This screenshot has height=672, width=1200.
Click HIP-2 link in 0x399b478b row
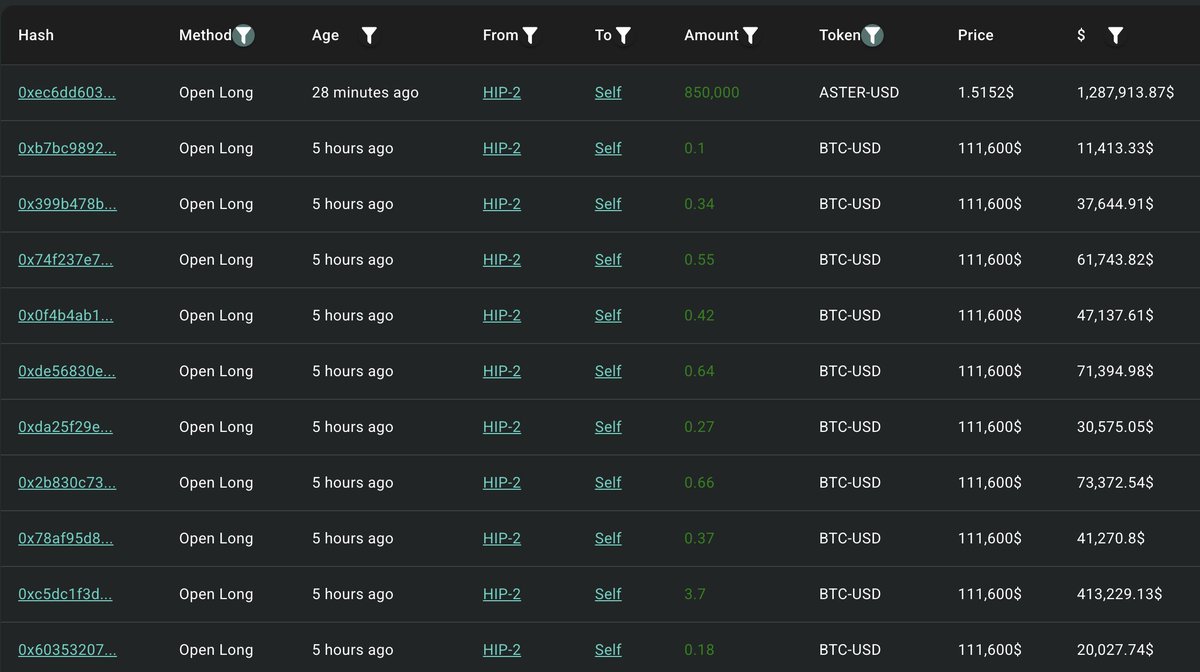click(x=502, y=204)
